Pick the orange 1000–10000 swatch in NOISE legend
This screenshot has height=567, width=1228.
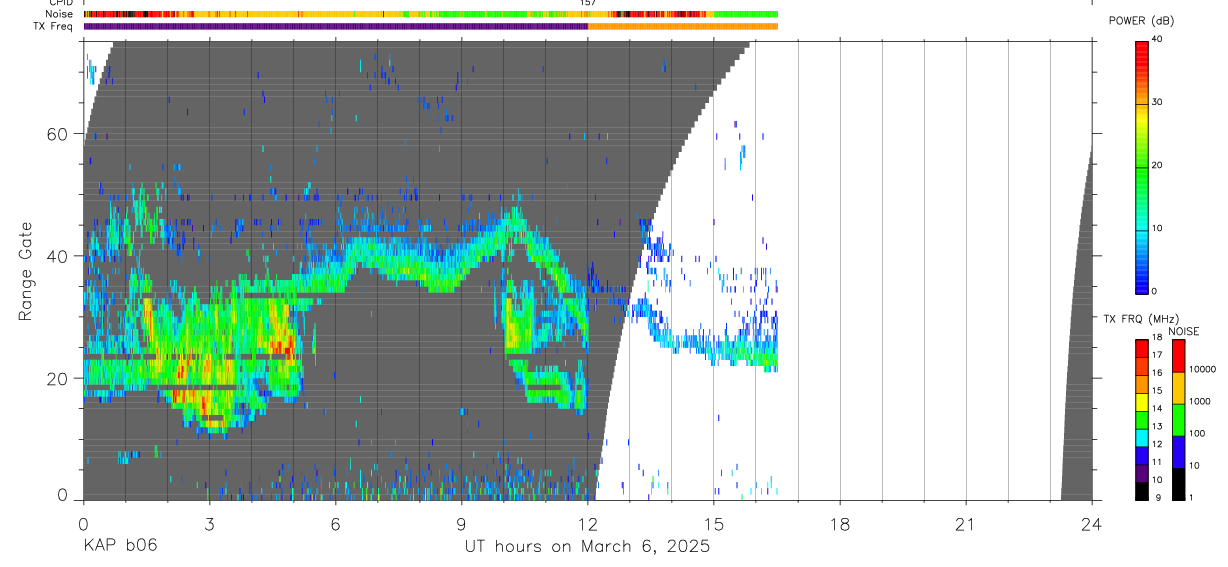tap(1178, 388)
